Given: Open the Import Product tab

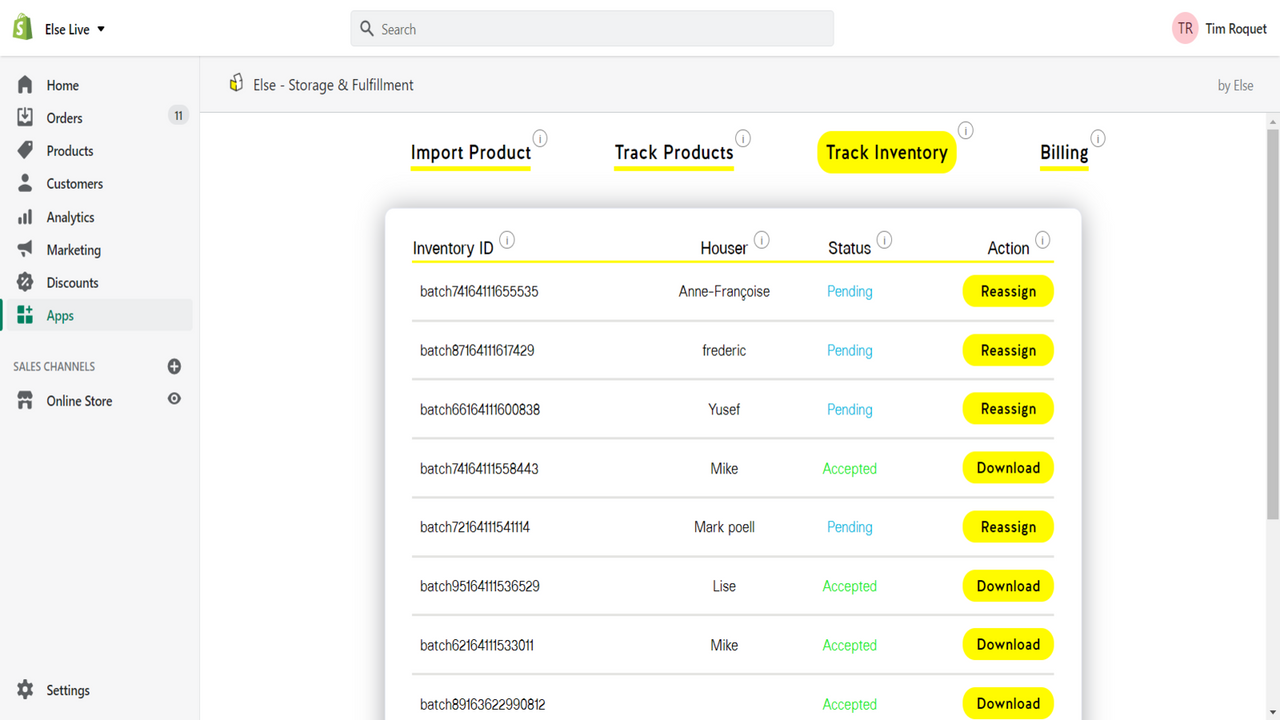Looking at the screenshot, I should coord(470,152).
